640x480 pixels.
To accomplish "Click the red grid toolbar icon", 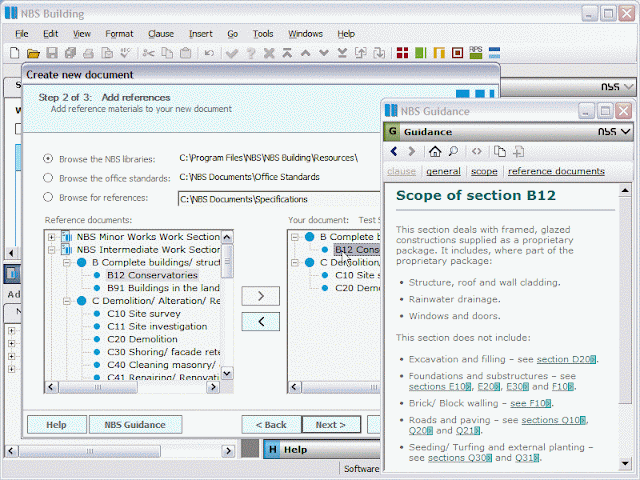I will click(x=402, y=53).
